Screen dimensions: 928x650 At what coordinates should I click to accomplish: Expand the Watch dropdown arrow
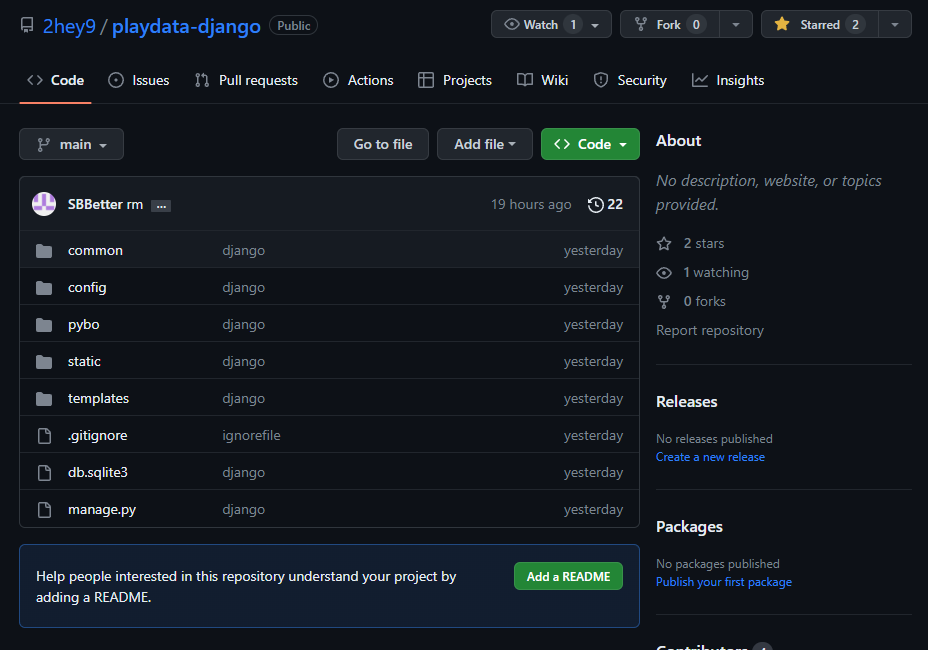tap(596, 25)
